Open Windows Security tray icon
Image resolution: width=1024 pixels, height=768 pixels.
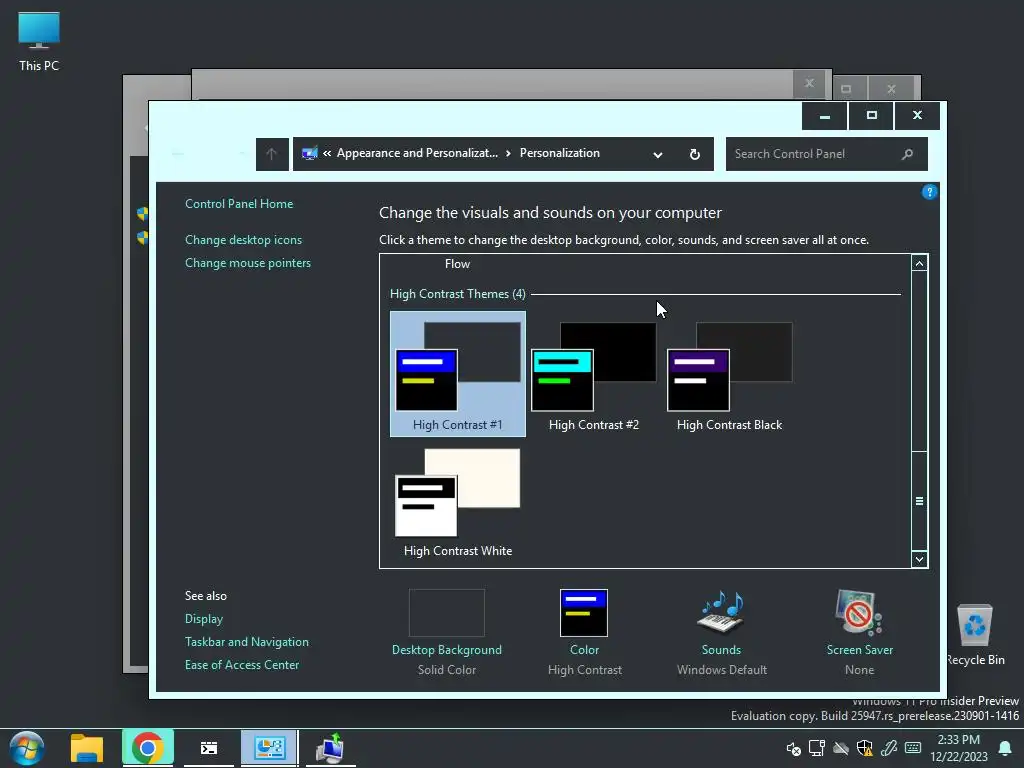(865, 748)
